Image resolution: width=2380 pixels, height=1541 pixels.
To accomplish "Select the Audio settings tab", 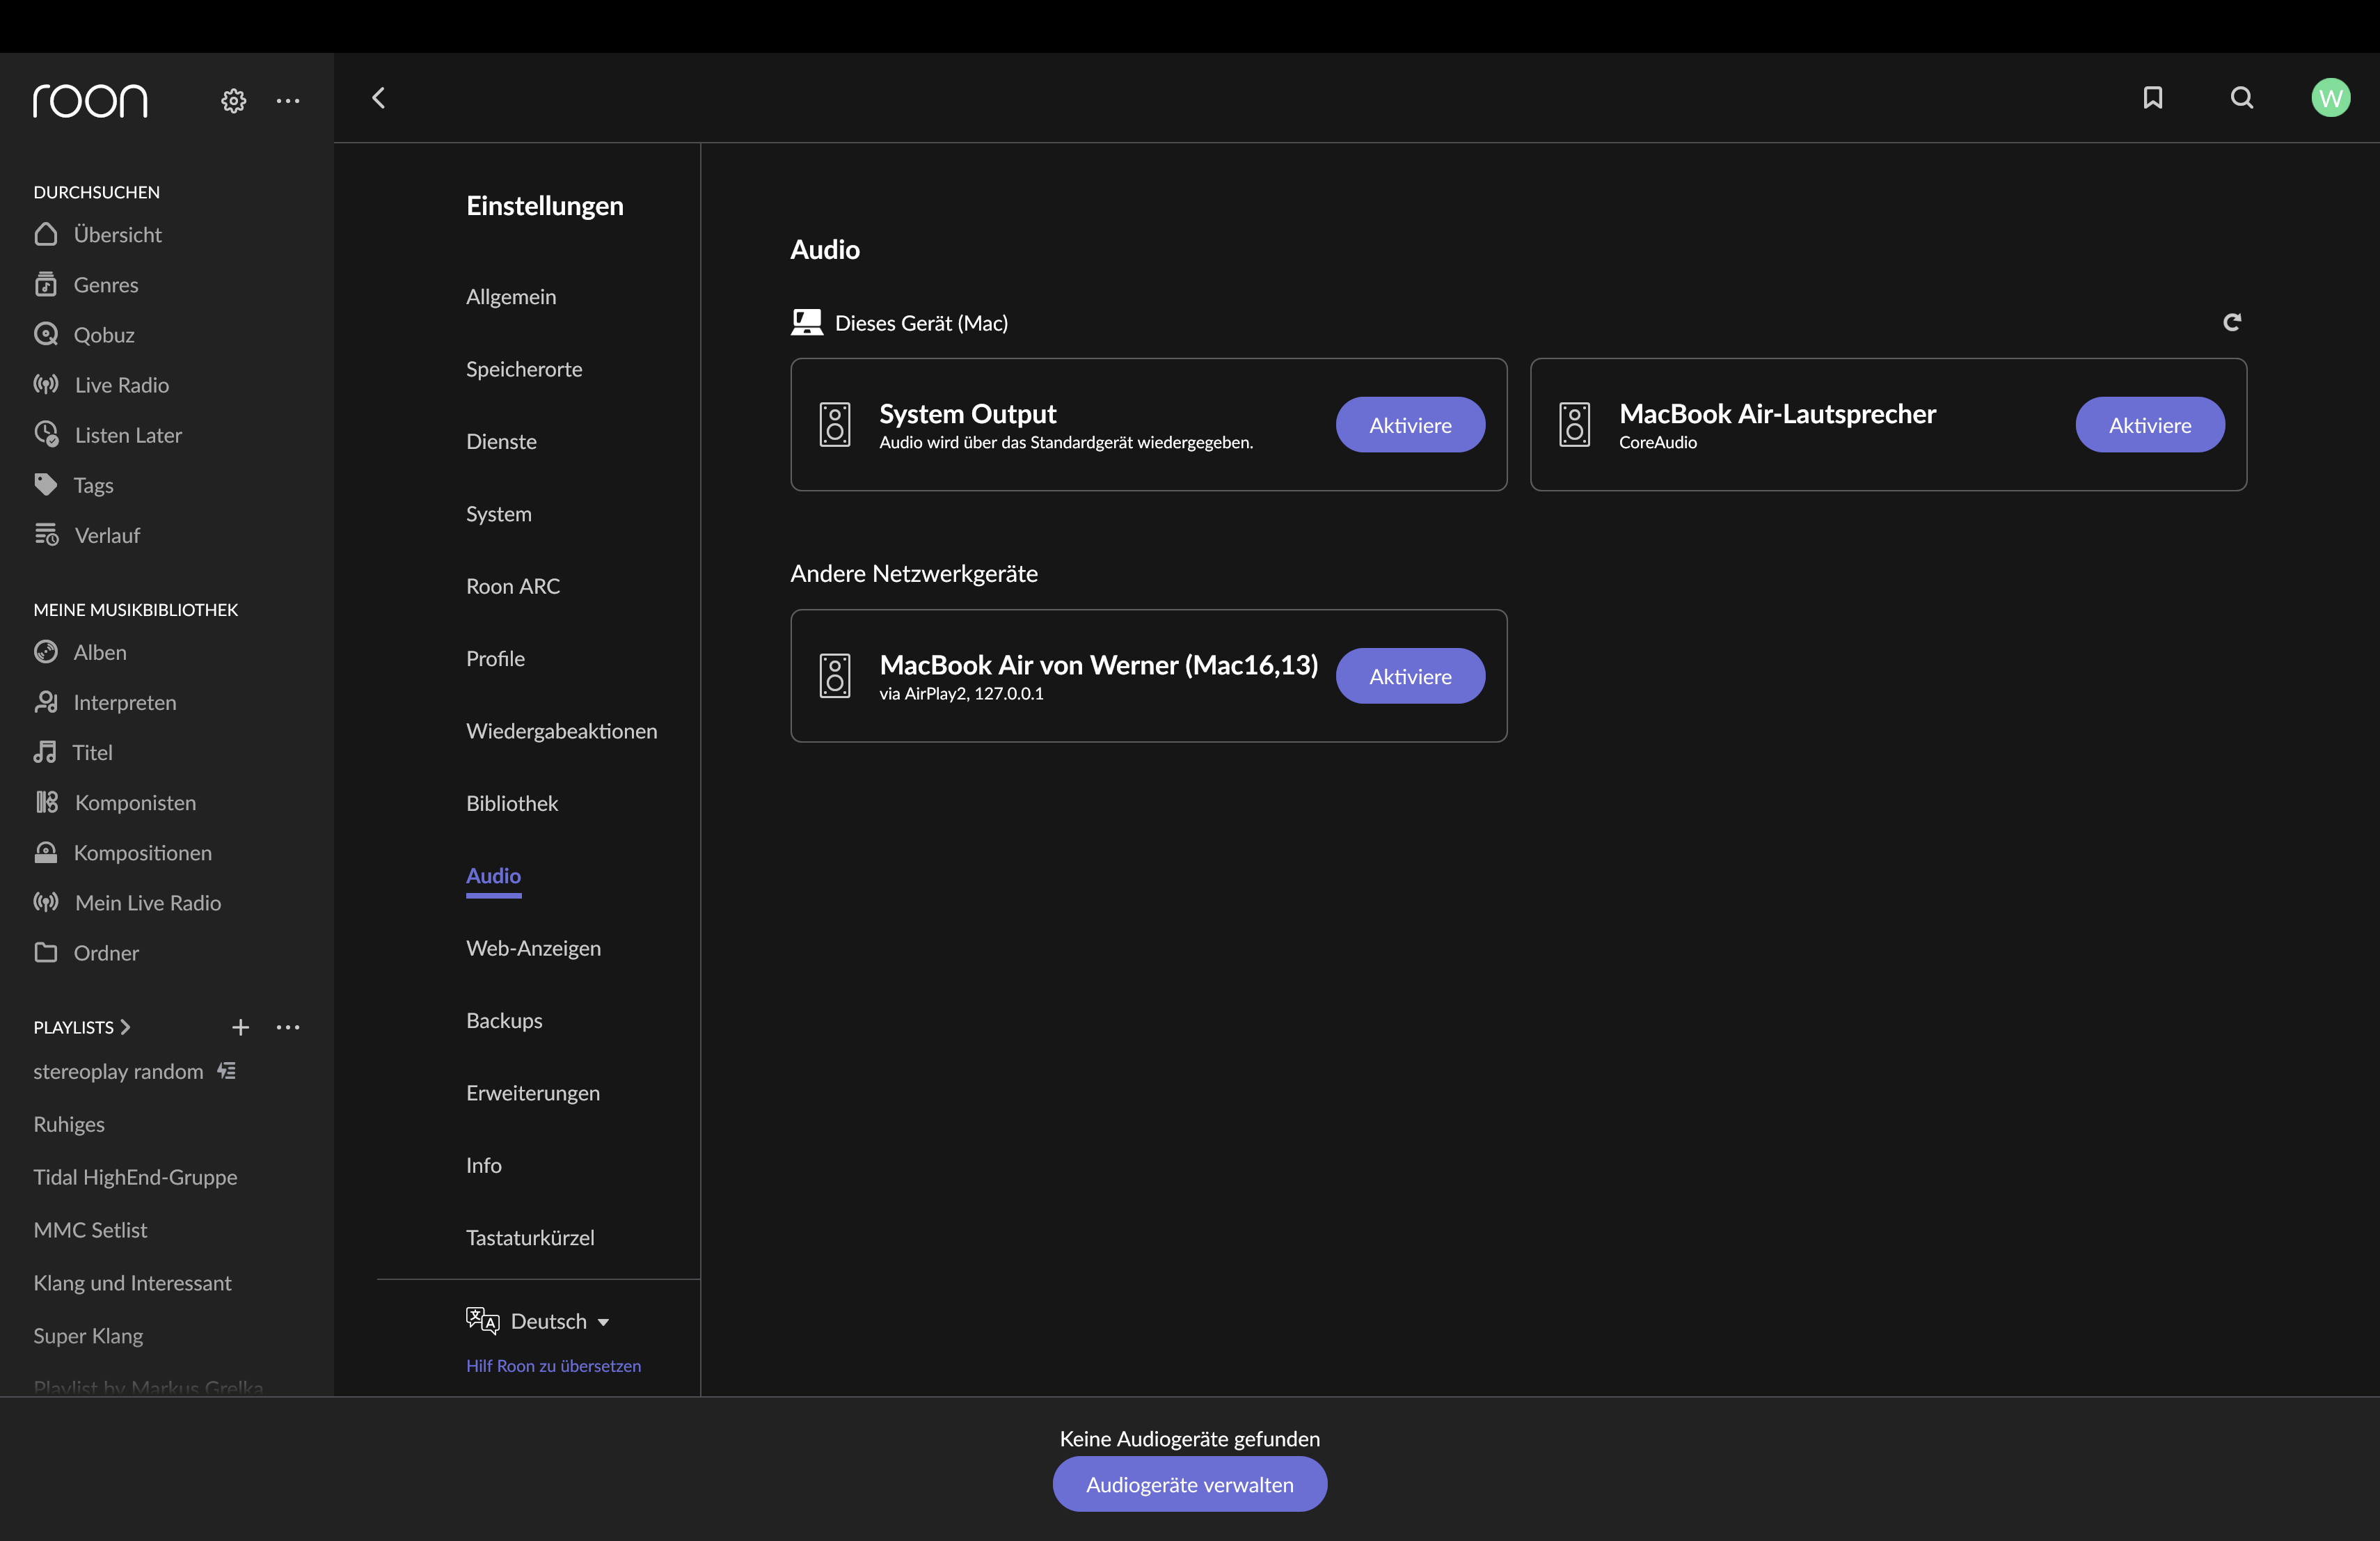I will 493,875.
